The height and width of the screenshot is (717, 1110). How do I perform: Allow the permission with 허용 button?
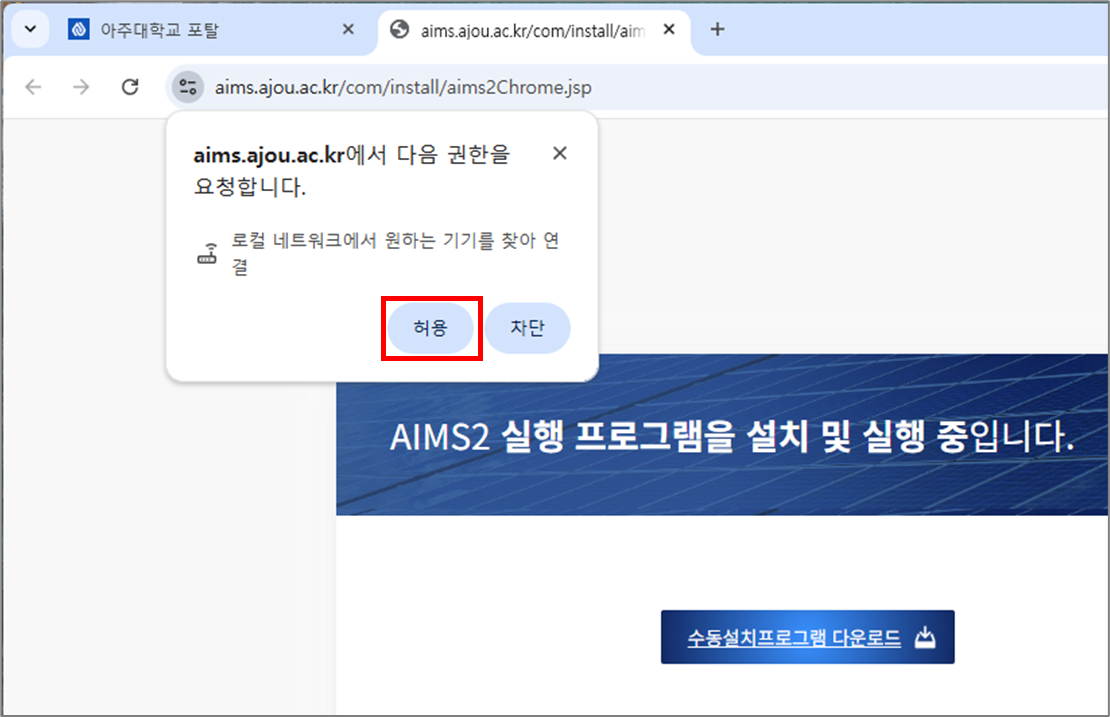click(x=431, y=328)
